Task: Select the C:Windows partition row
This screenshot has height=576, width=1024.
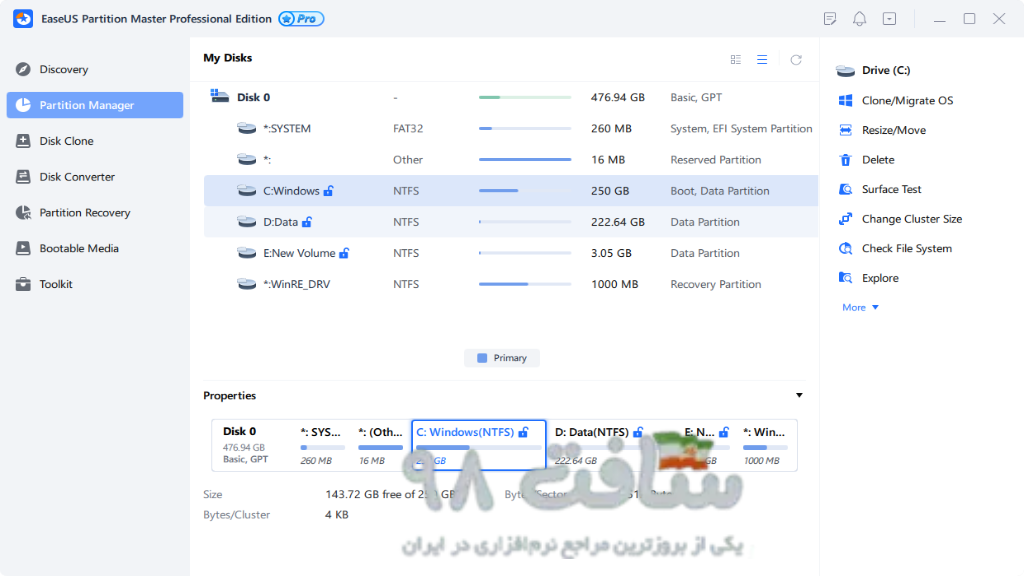Action: 511,191
